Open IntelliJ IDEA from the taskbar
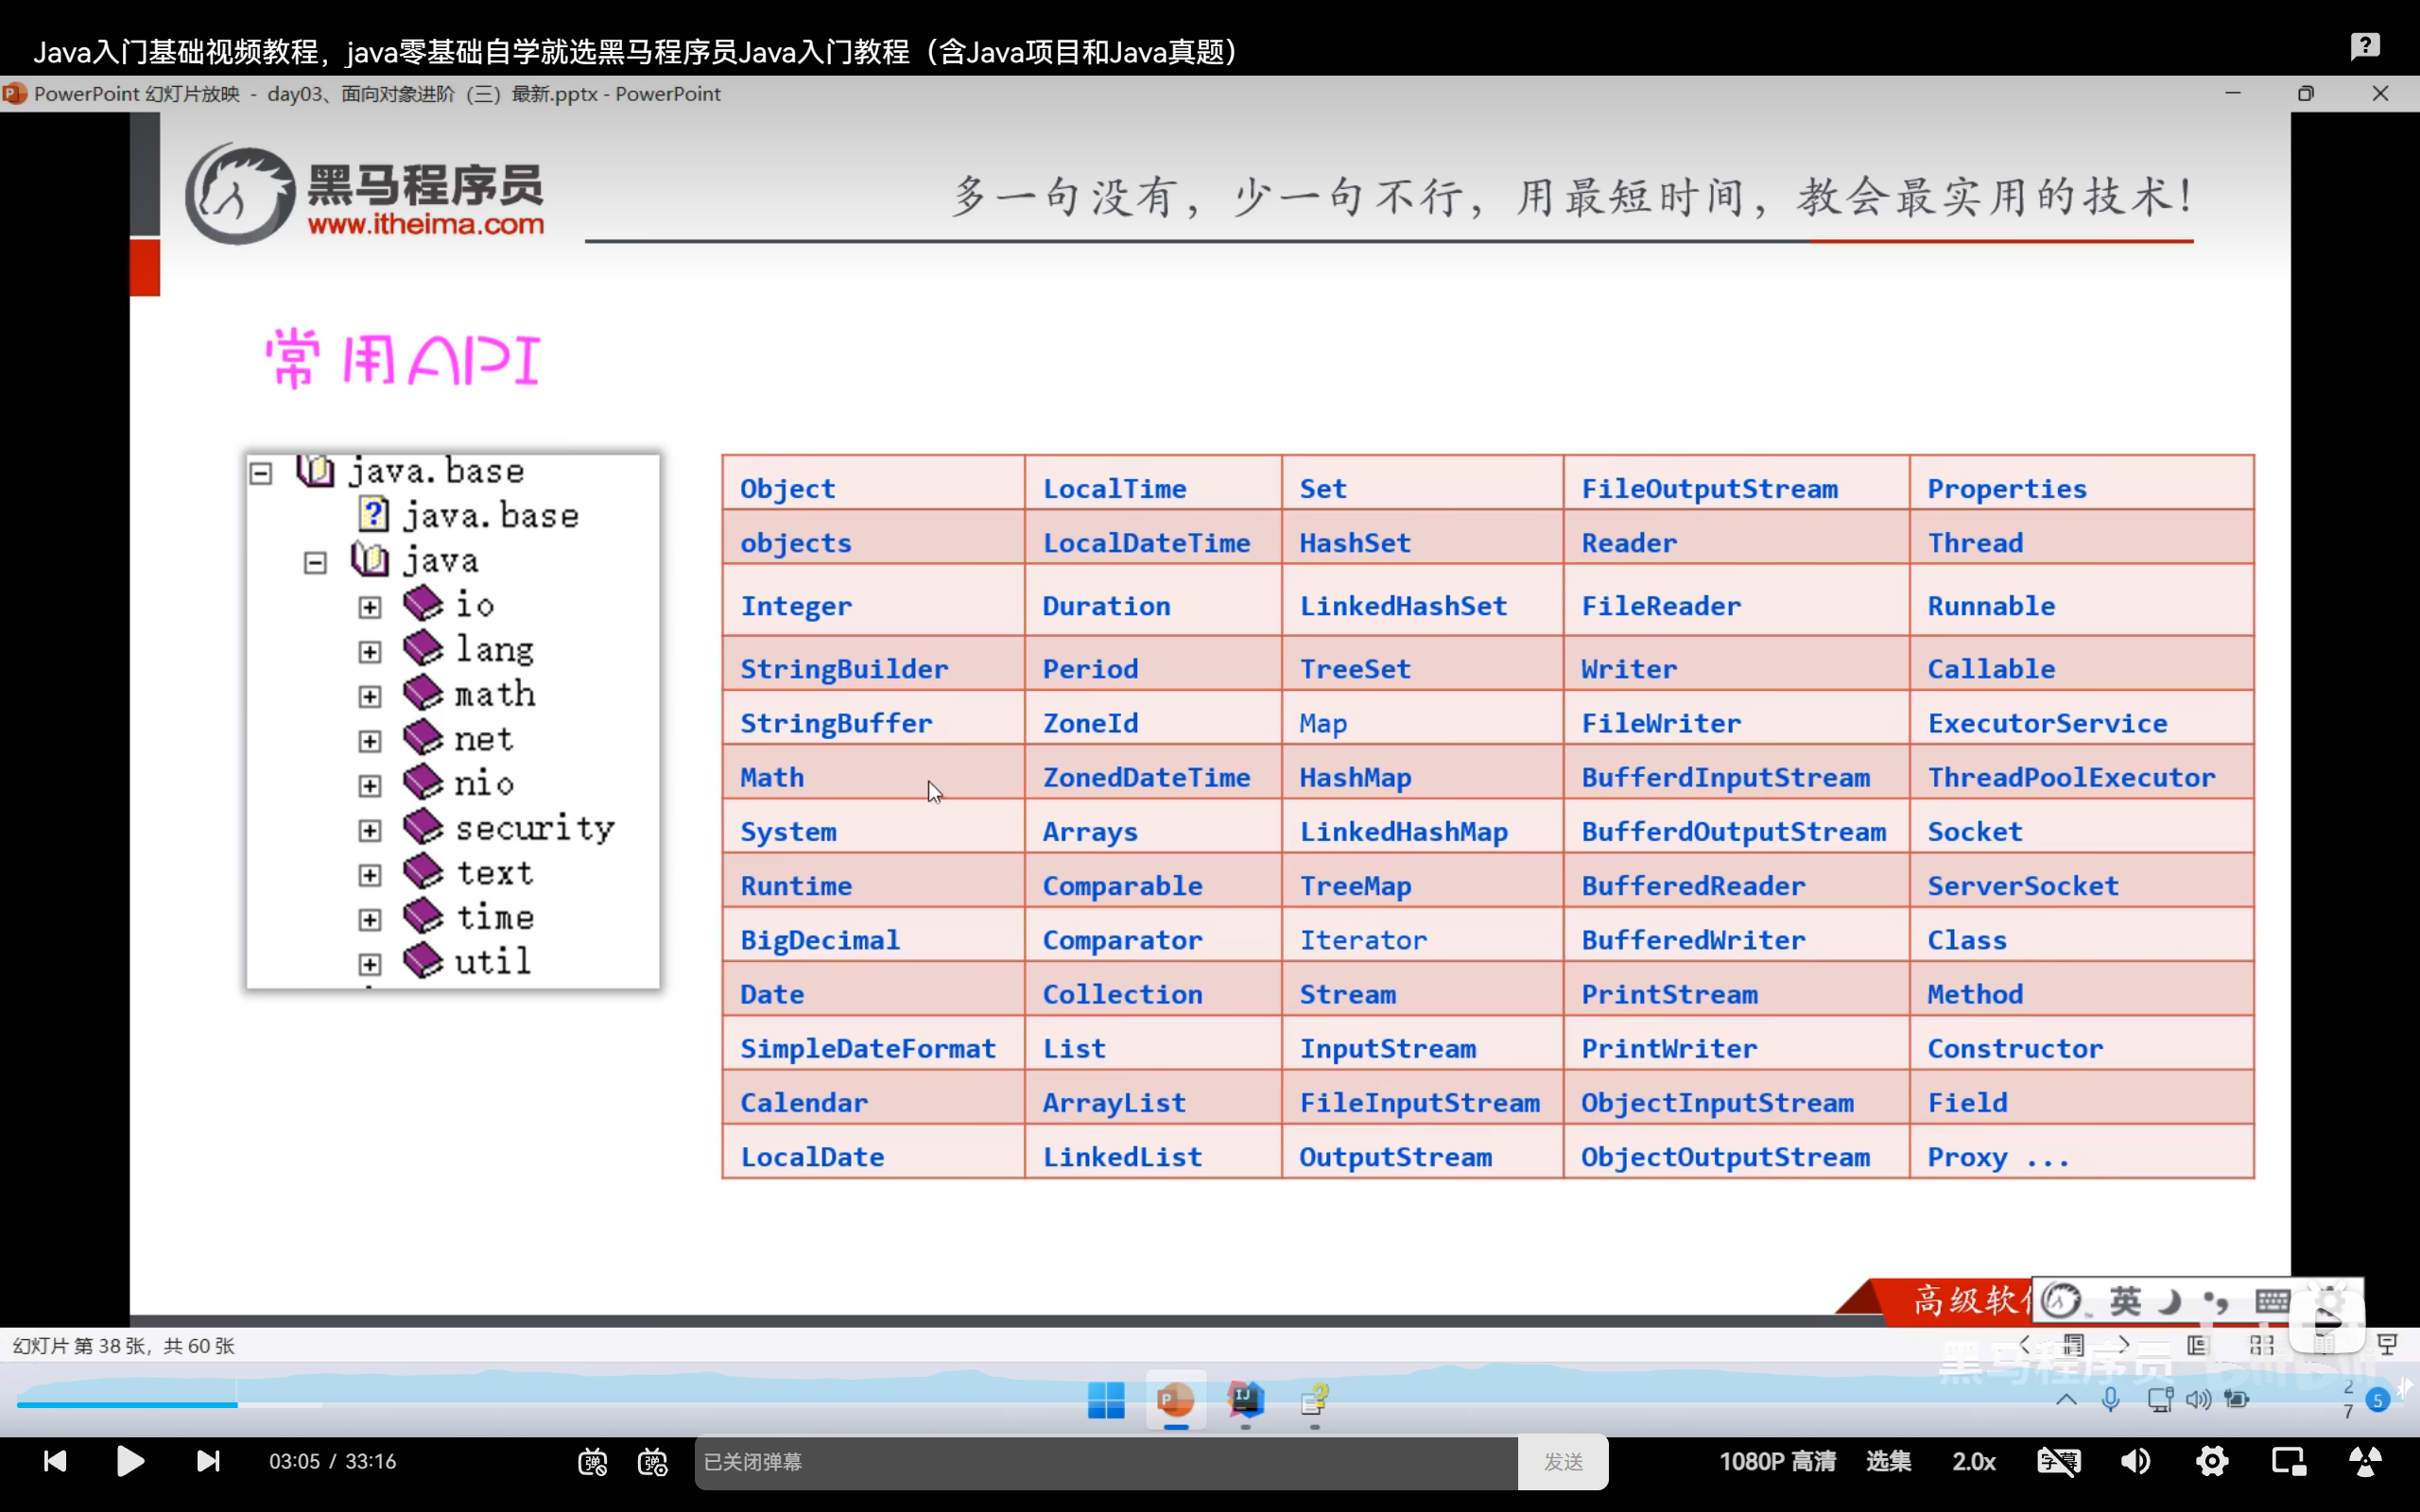This screenshot has height=1512, width=2420. point(1246,1400)
